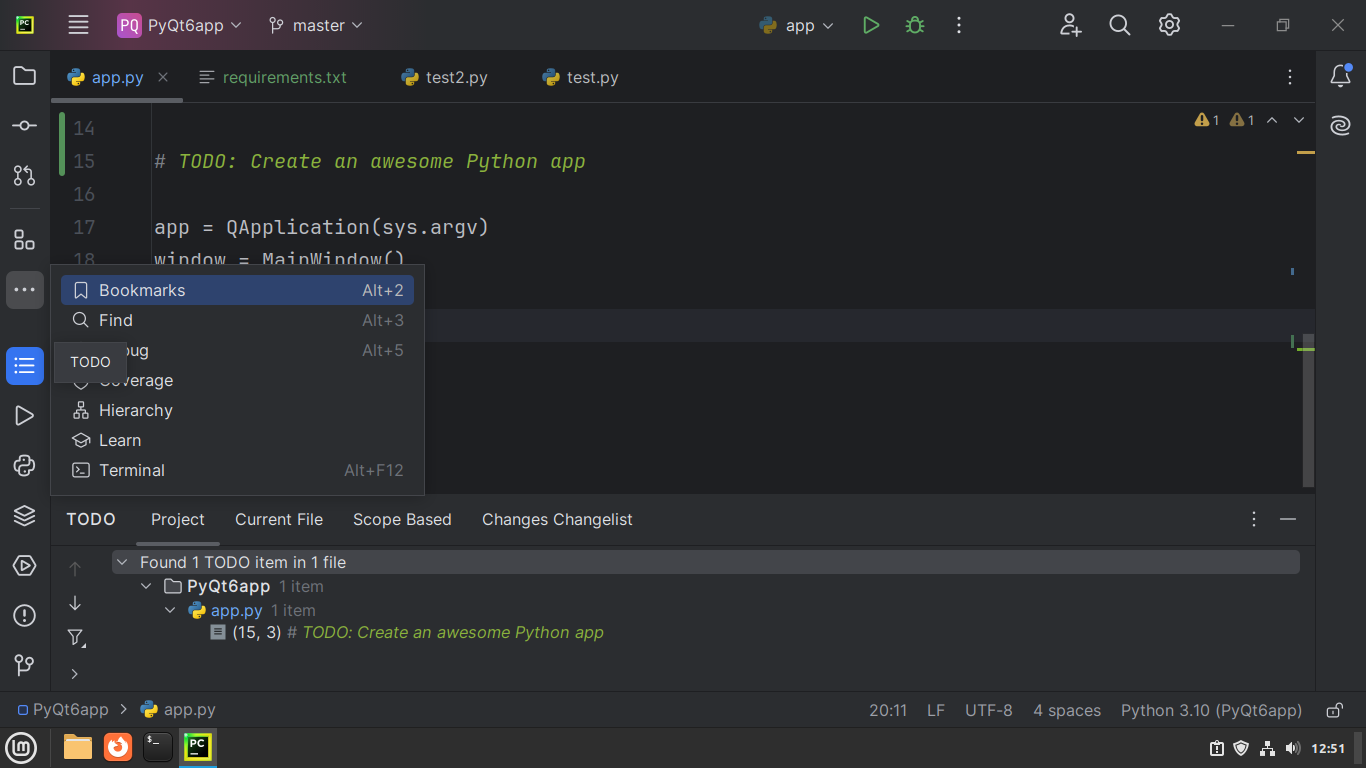1366x768 pixels.
Task: Open the Notifications bell
Action: tap(1341, 76)
